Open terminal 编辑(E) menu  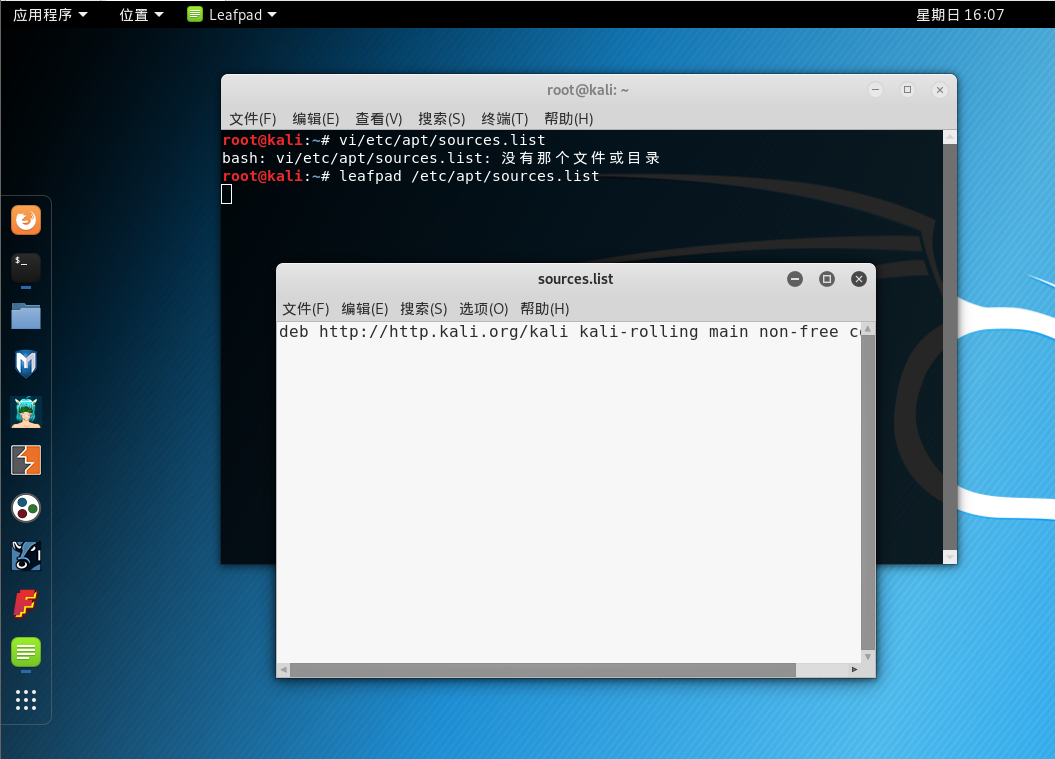click(316, 119)
